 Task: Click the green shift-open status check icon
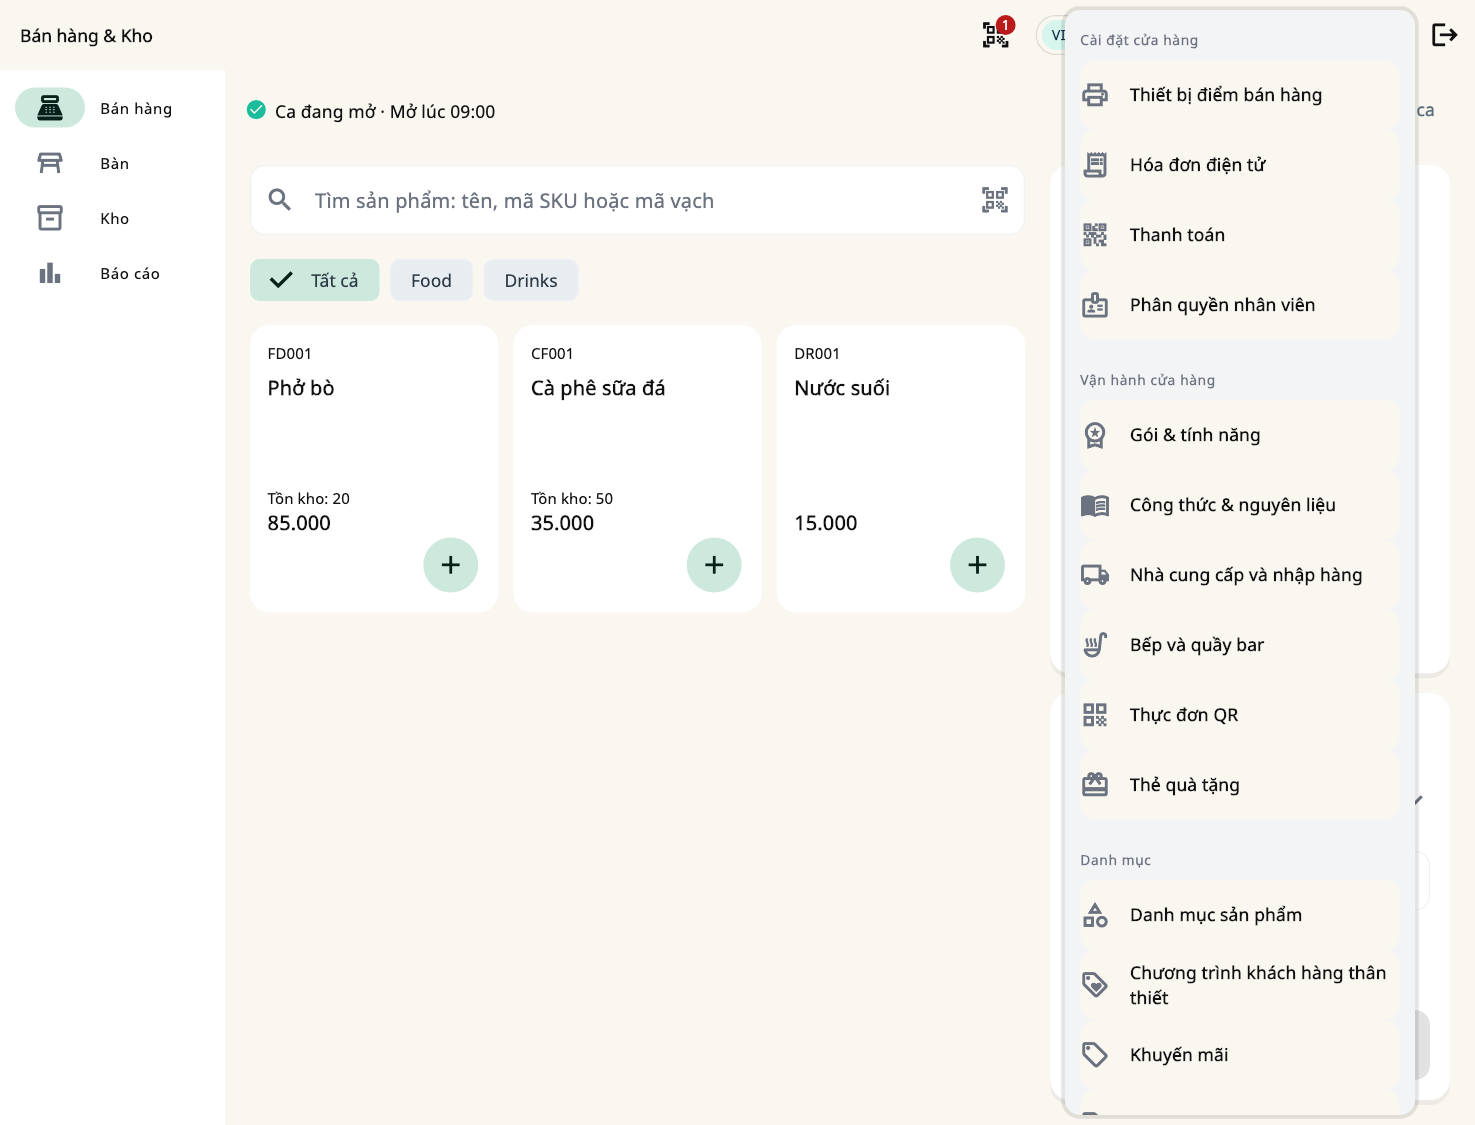(256, 110)
